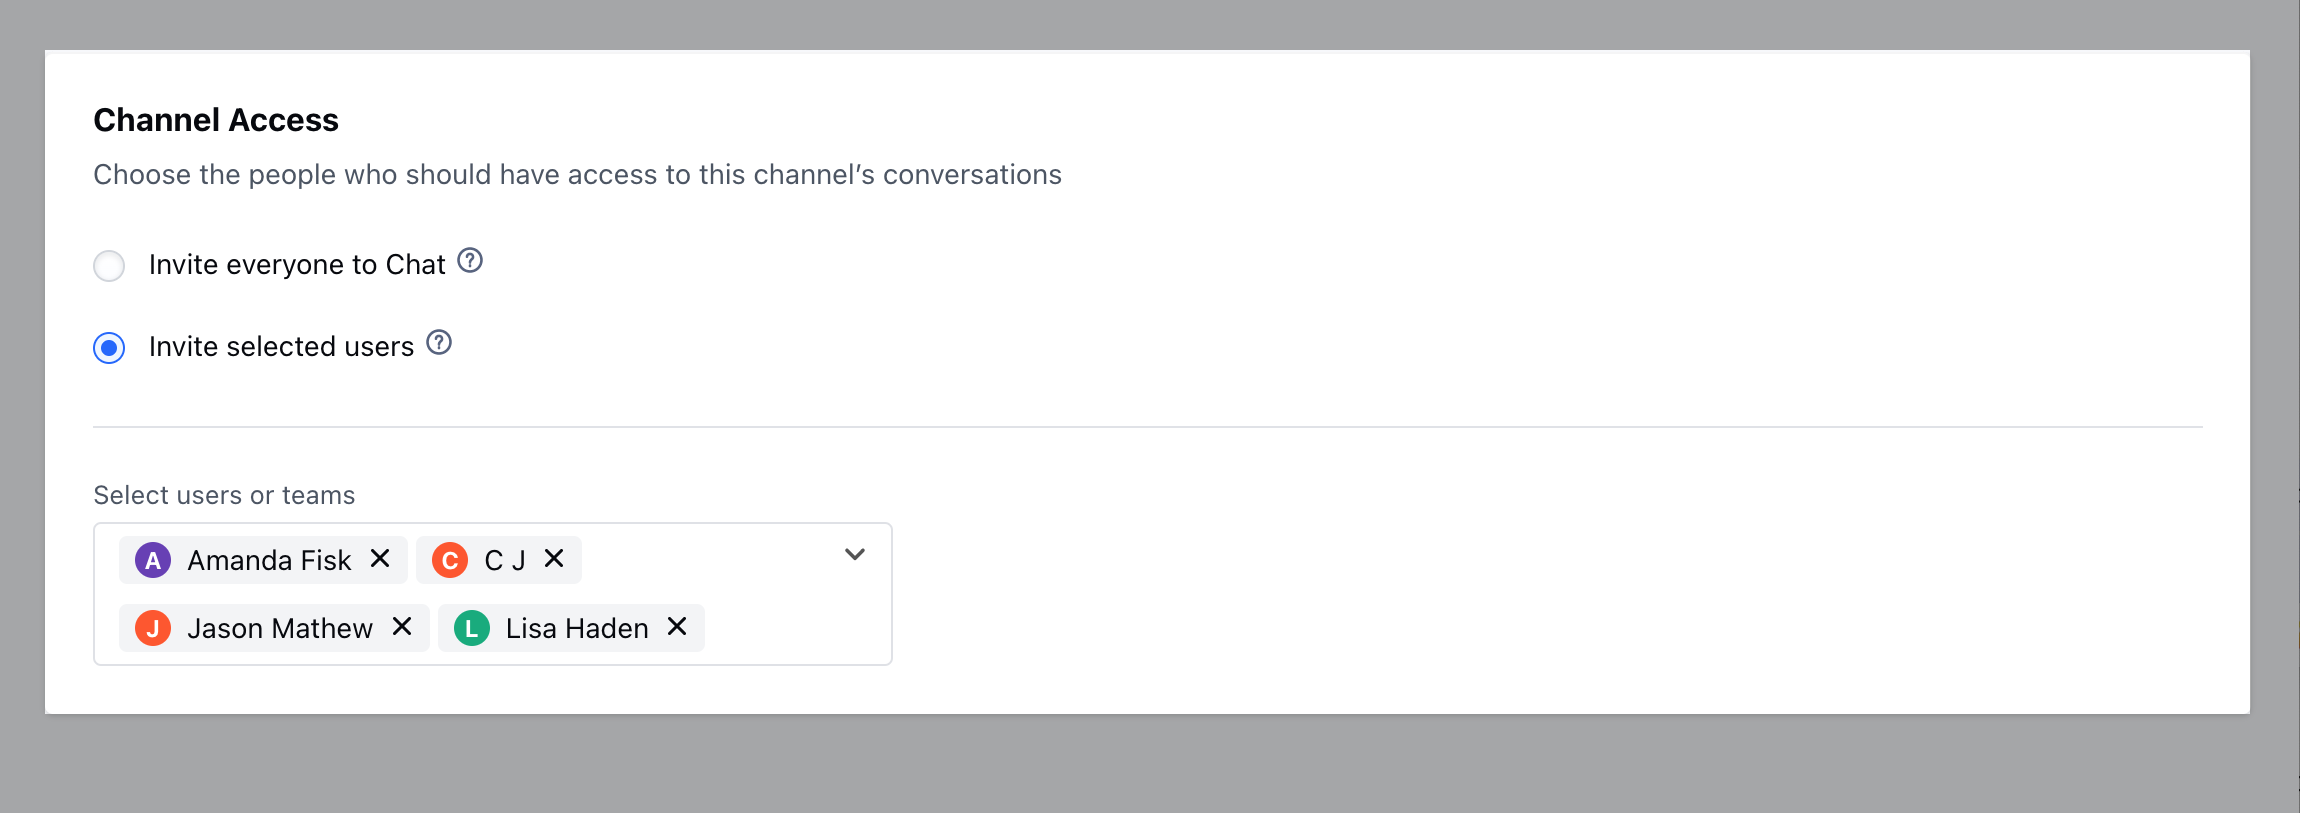Click the Select users or teams label

[x=224, y=495]
